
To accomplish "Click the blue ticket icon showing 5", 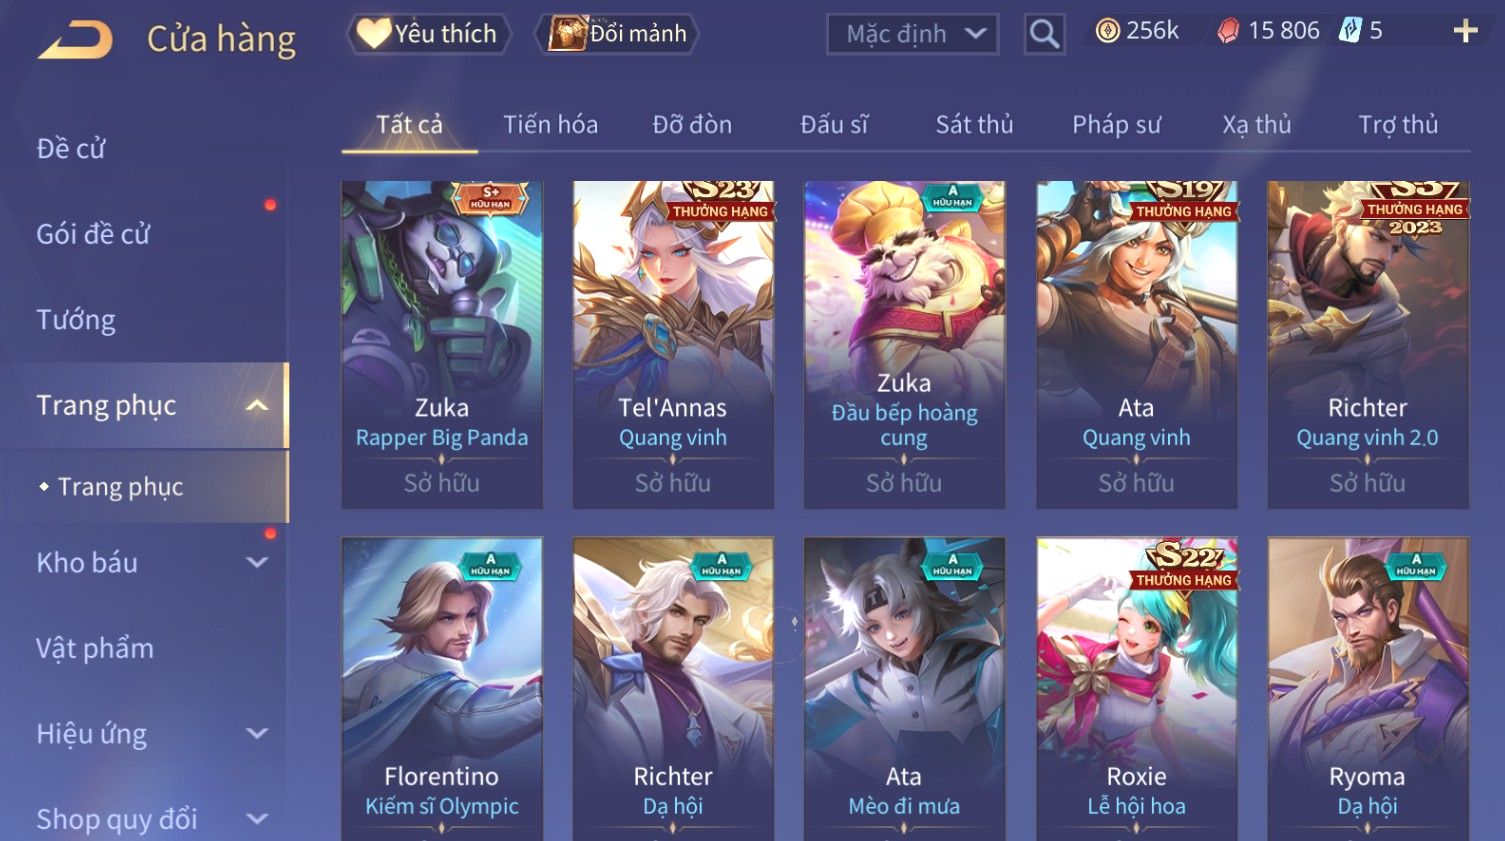I will coord(1350,31).
